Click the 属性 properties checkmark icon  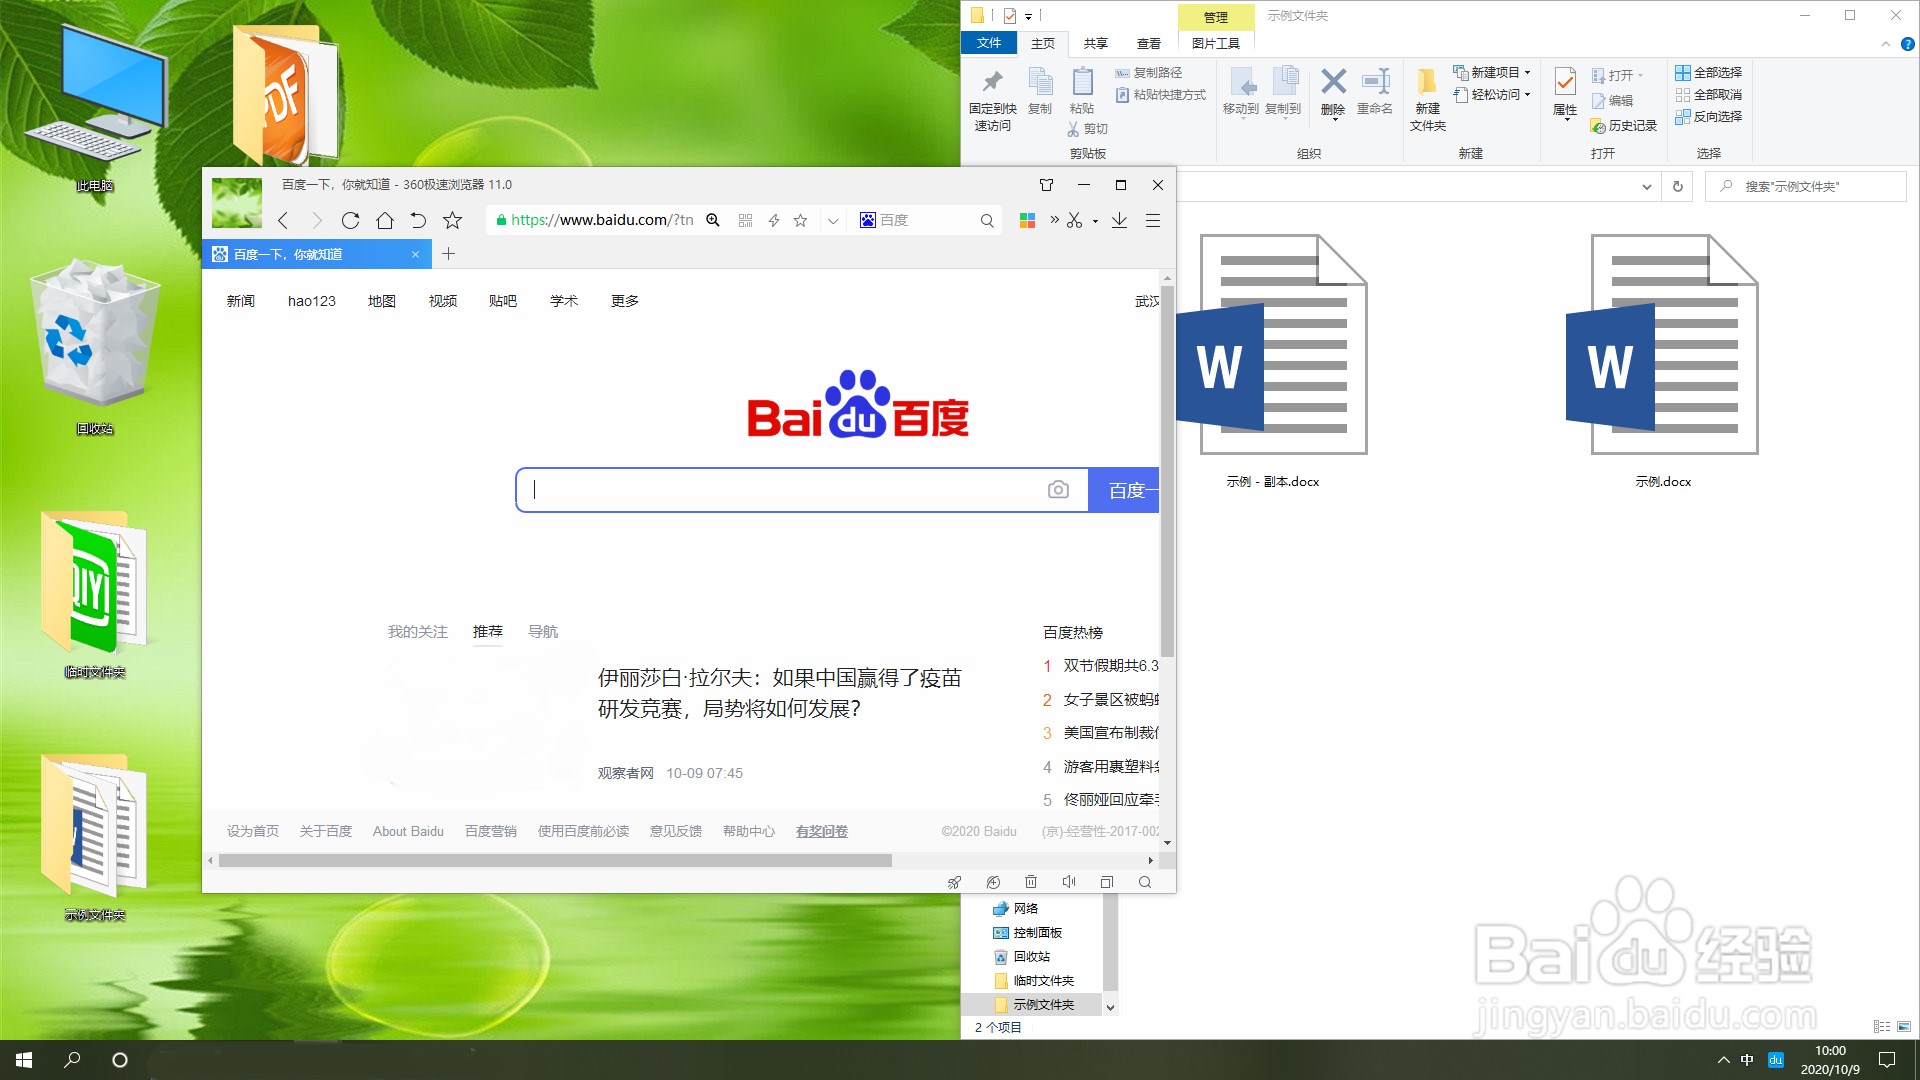pos(1565,83)
